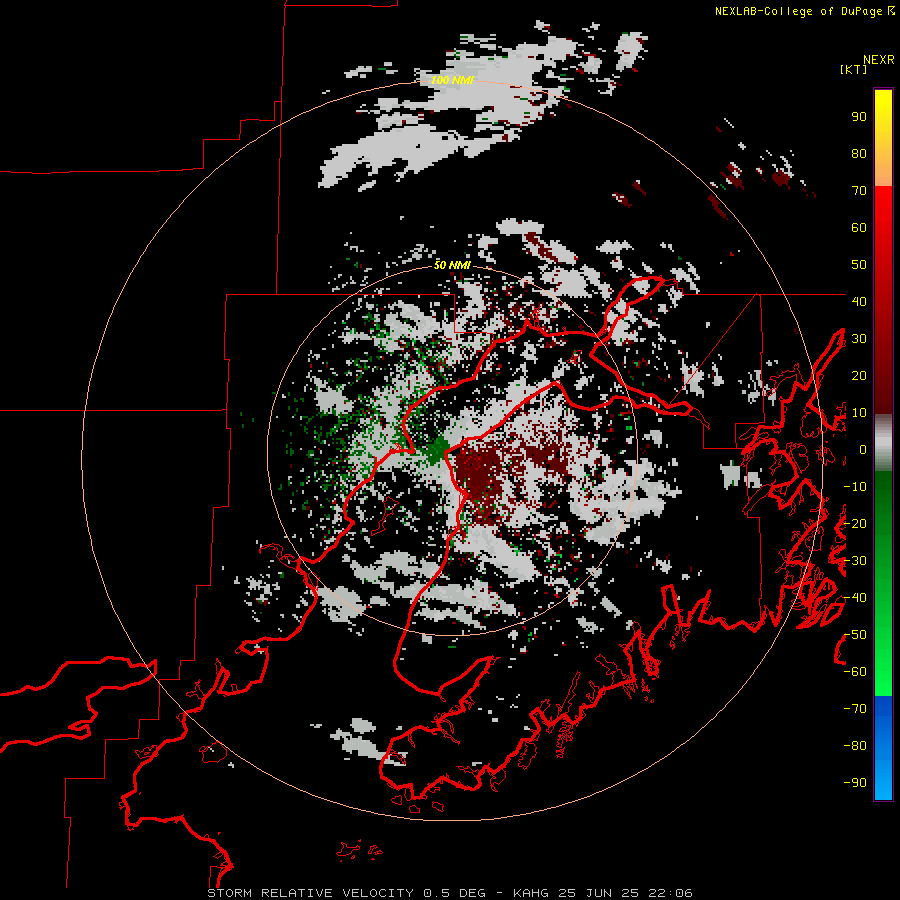Click the 0 label on velocity scale
This screenshot has height=900, width=900.
pyautogui.click(x=863, y=450)
